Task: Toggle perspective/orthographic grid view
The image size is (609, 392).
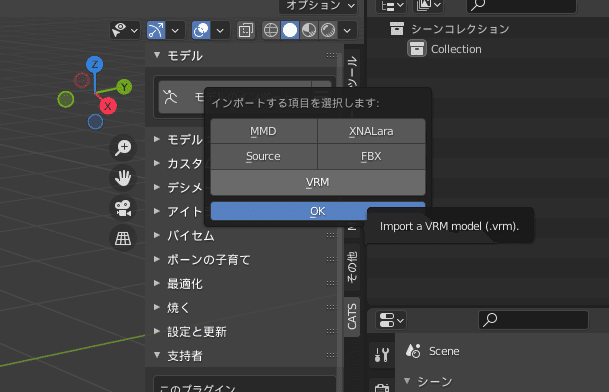Action: (x=123, y=238)
